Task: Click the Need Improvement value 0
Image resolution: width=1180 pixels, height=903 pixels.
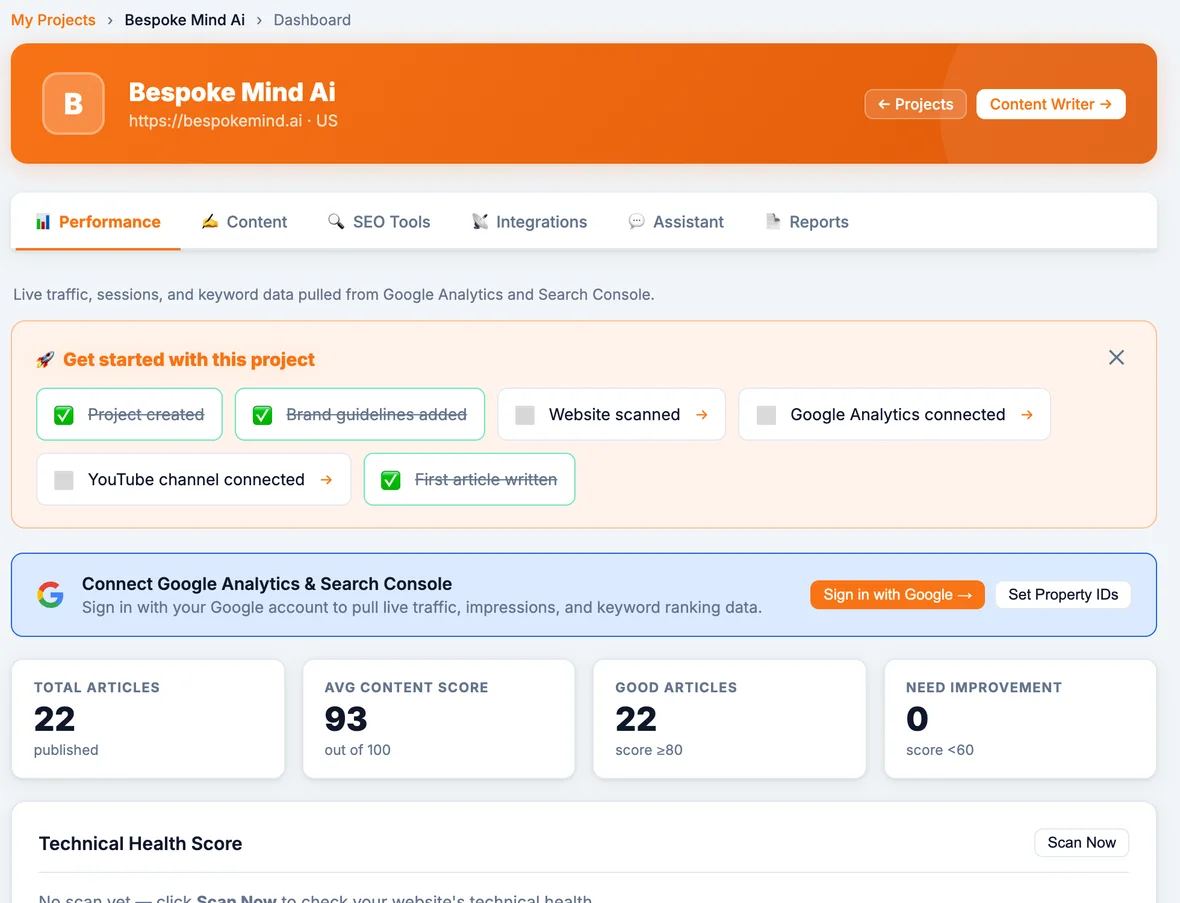Action: (917, 719)
